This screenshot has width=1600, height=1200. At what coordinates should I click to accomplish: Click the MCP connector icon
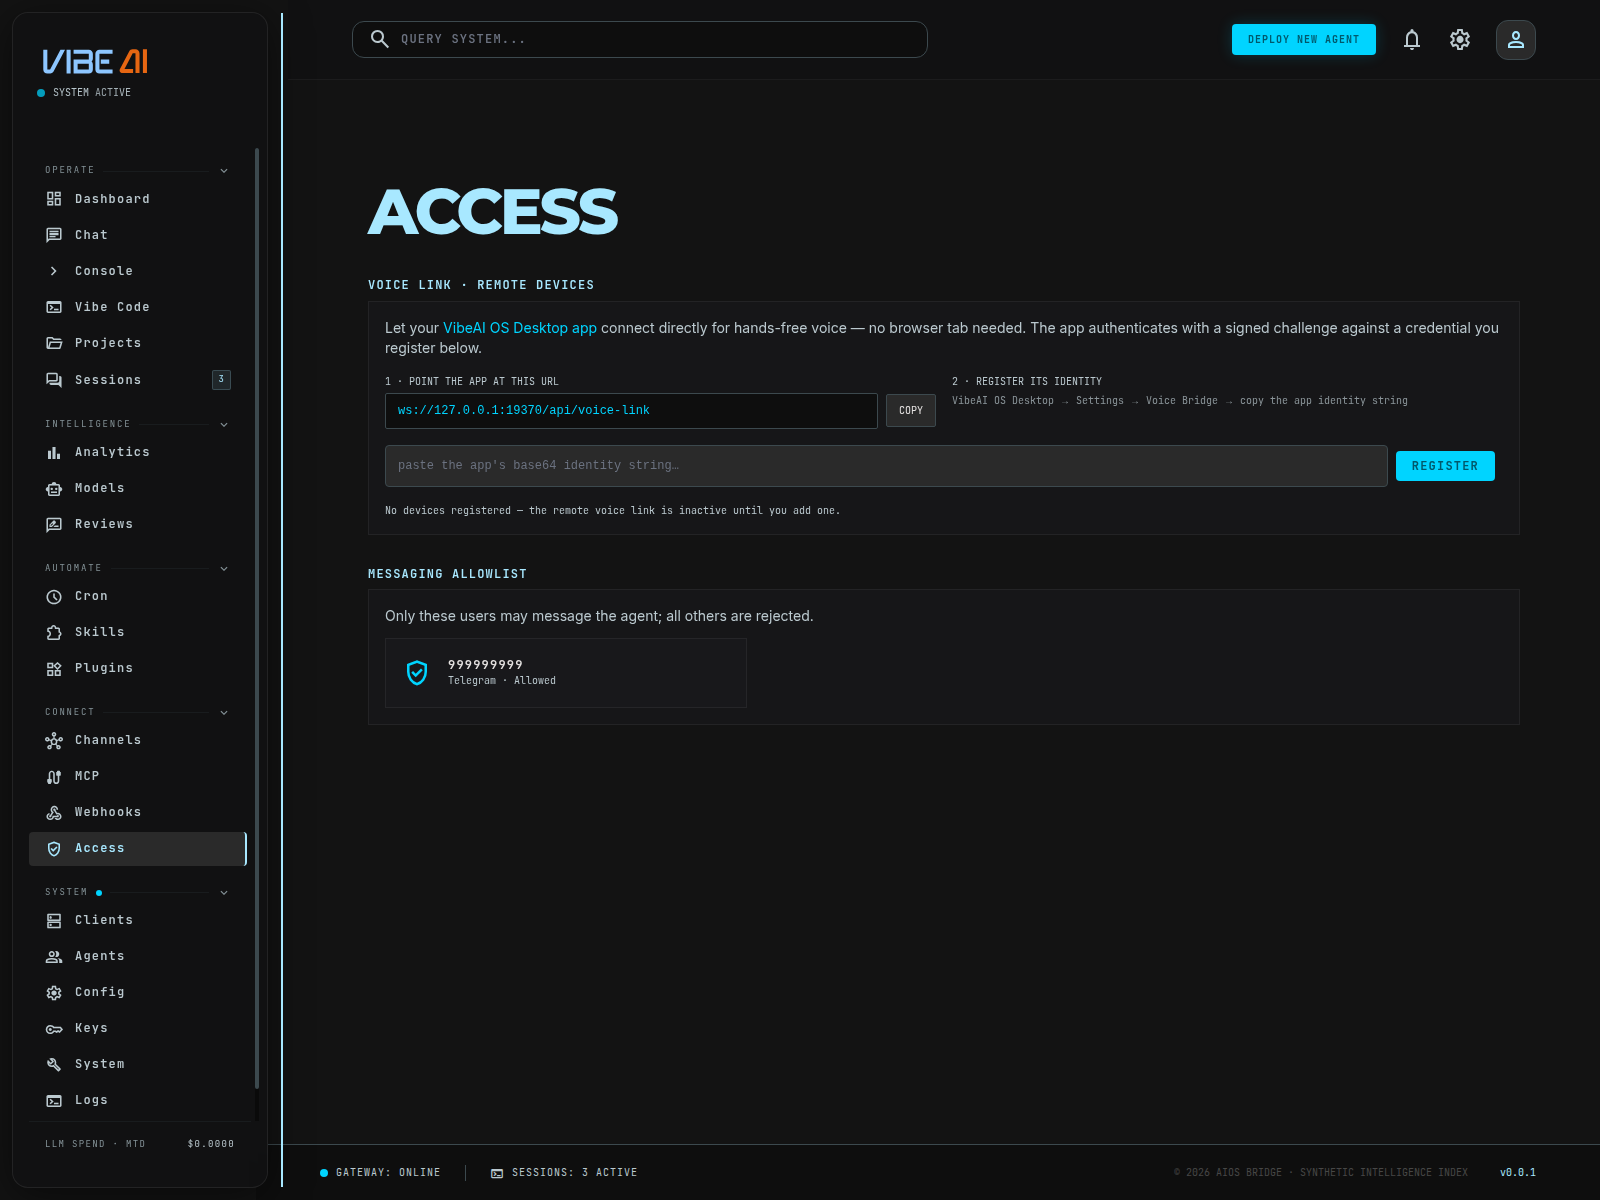click(x=54, y=776)
